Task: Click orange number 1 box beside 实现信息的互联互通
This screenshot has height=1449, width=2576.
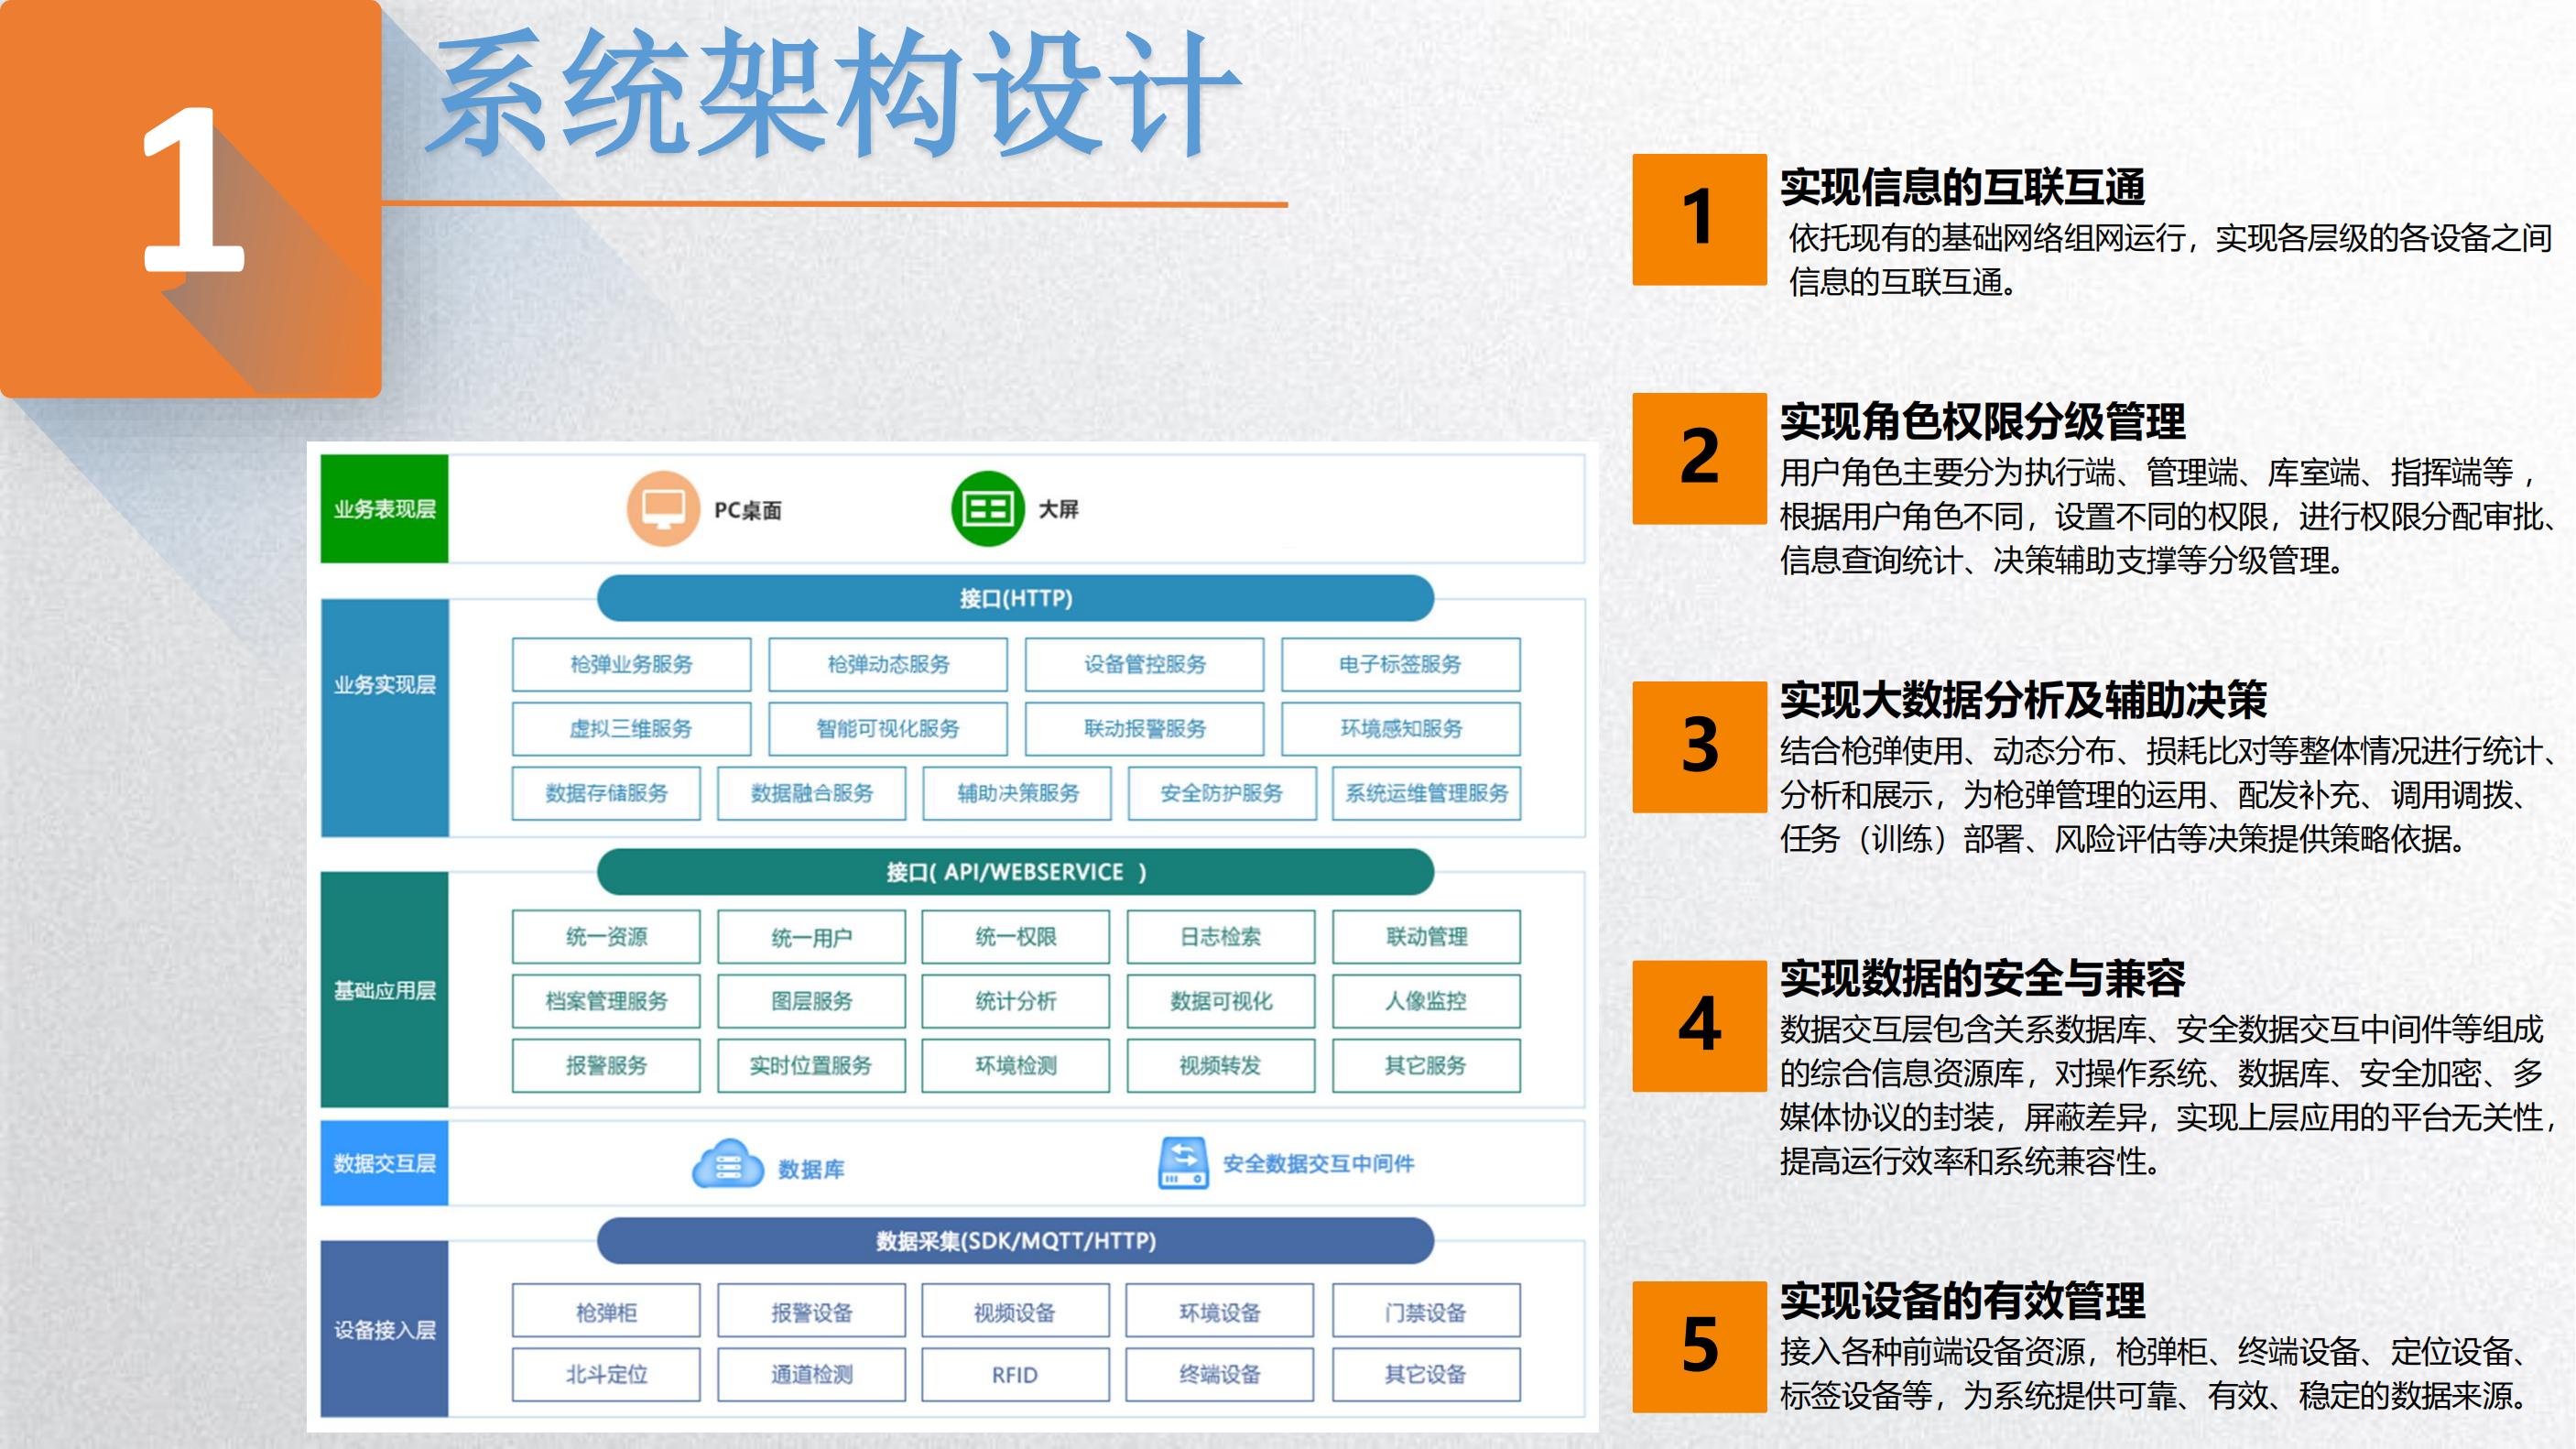Action: click(1698, 219)
